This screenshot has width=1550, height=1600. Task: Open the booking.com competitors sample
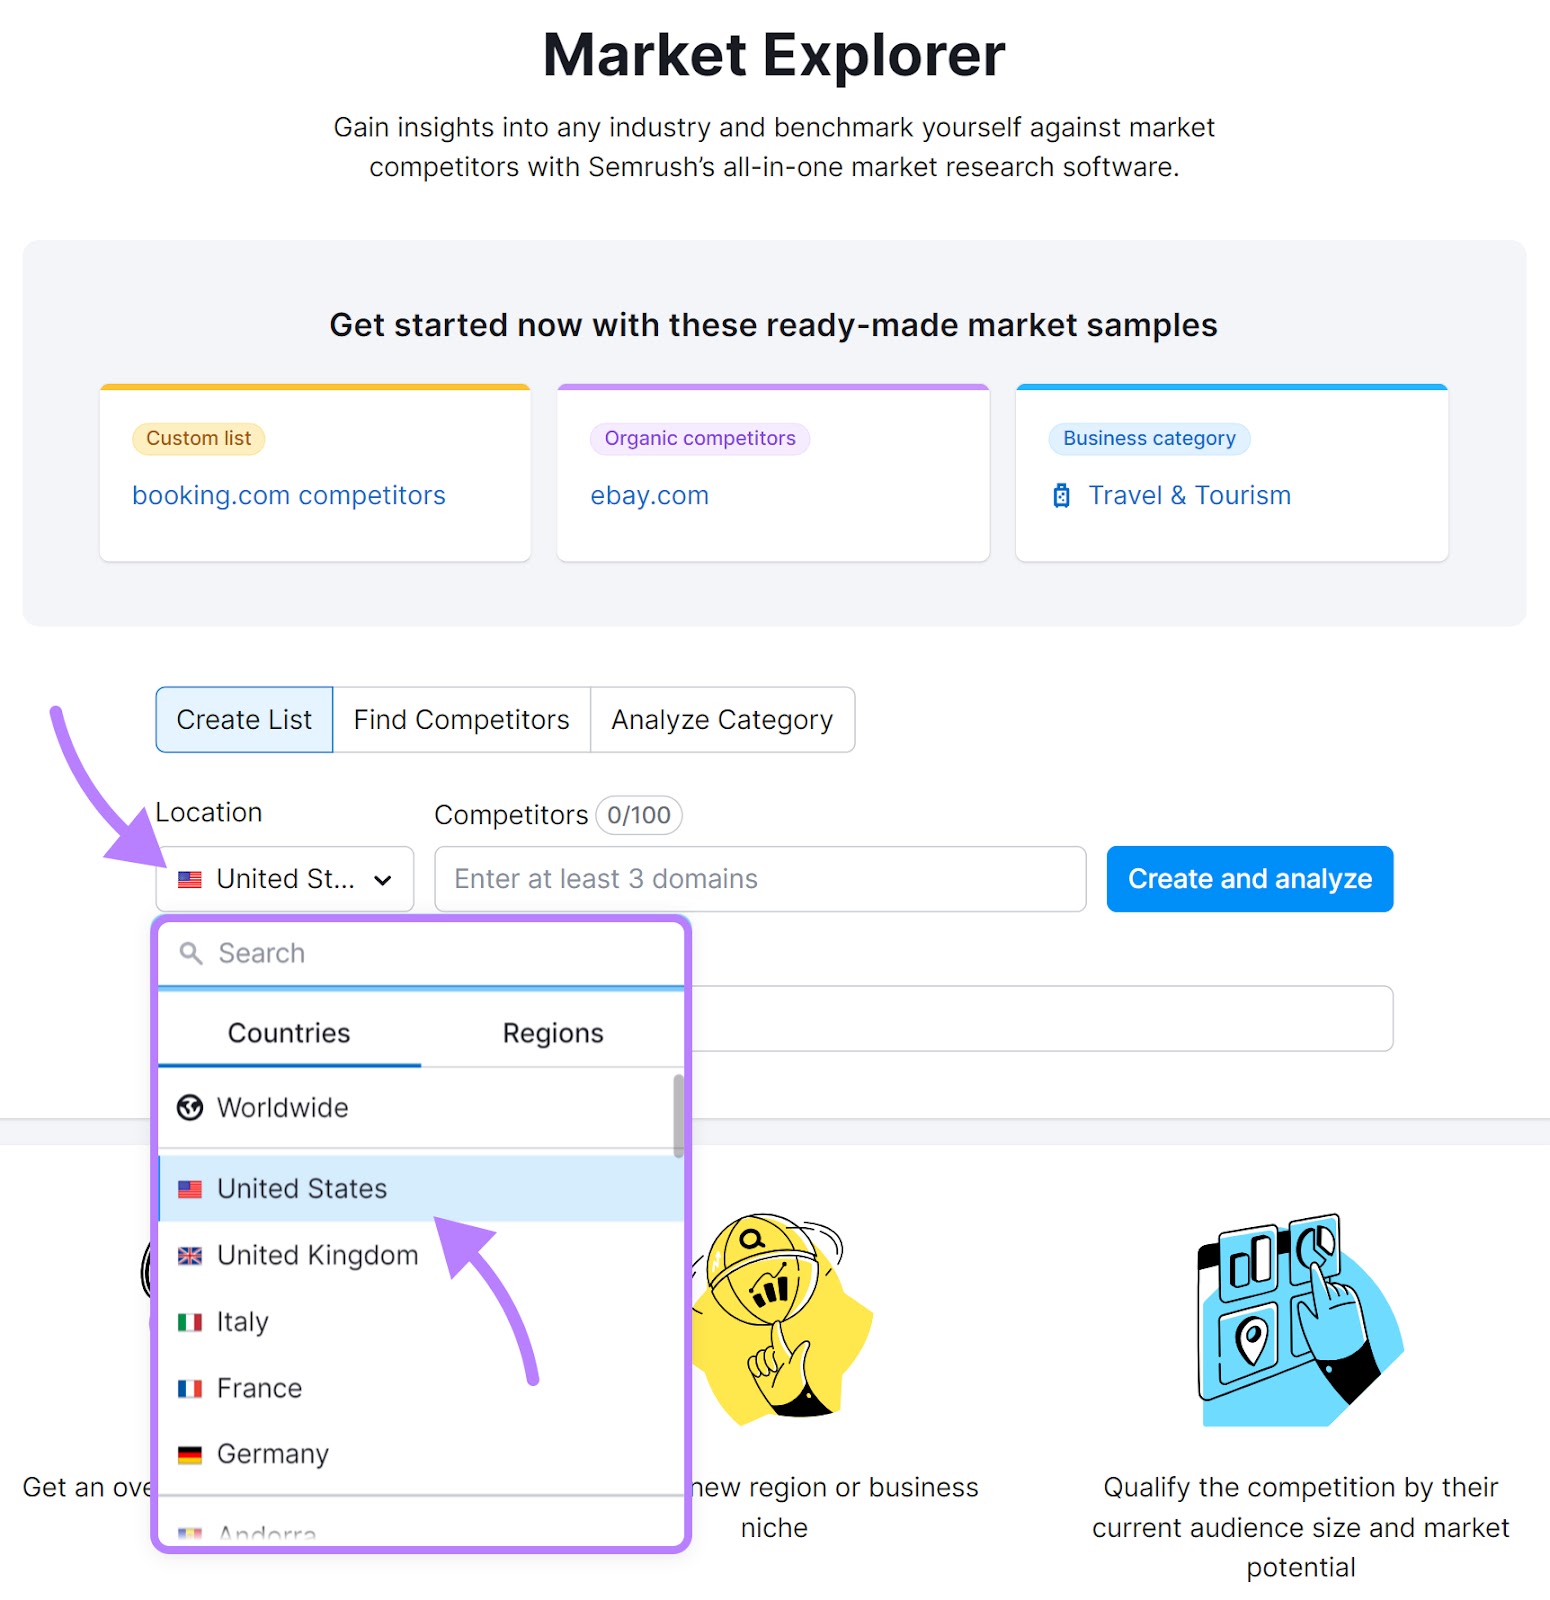point(288,495)
